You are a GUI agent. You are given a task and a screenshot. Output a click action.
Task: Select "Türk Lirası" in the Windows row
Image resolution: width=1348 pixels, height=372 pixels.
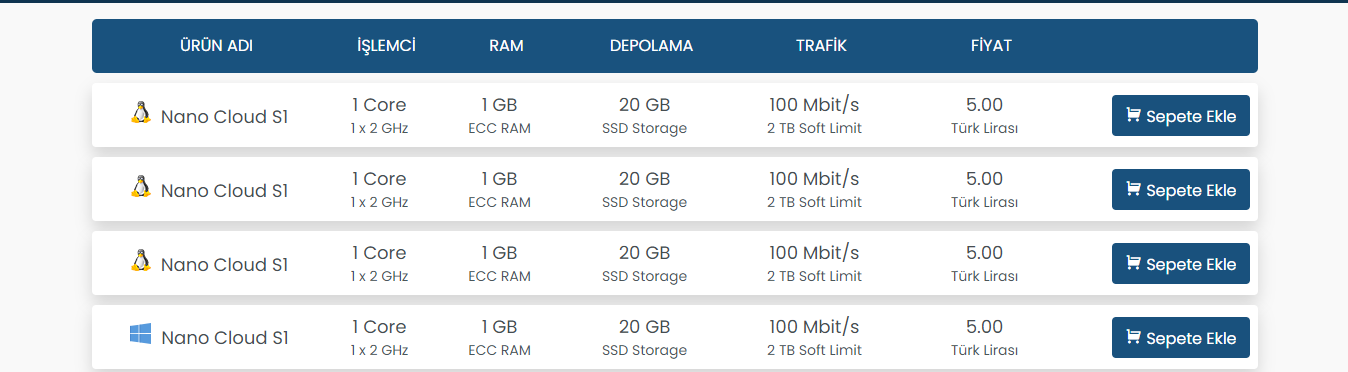tap(984, 350)
